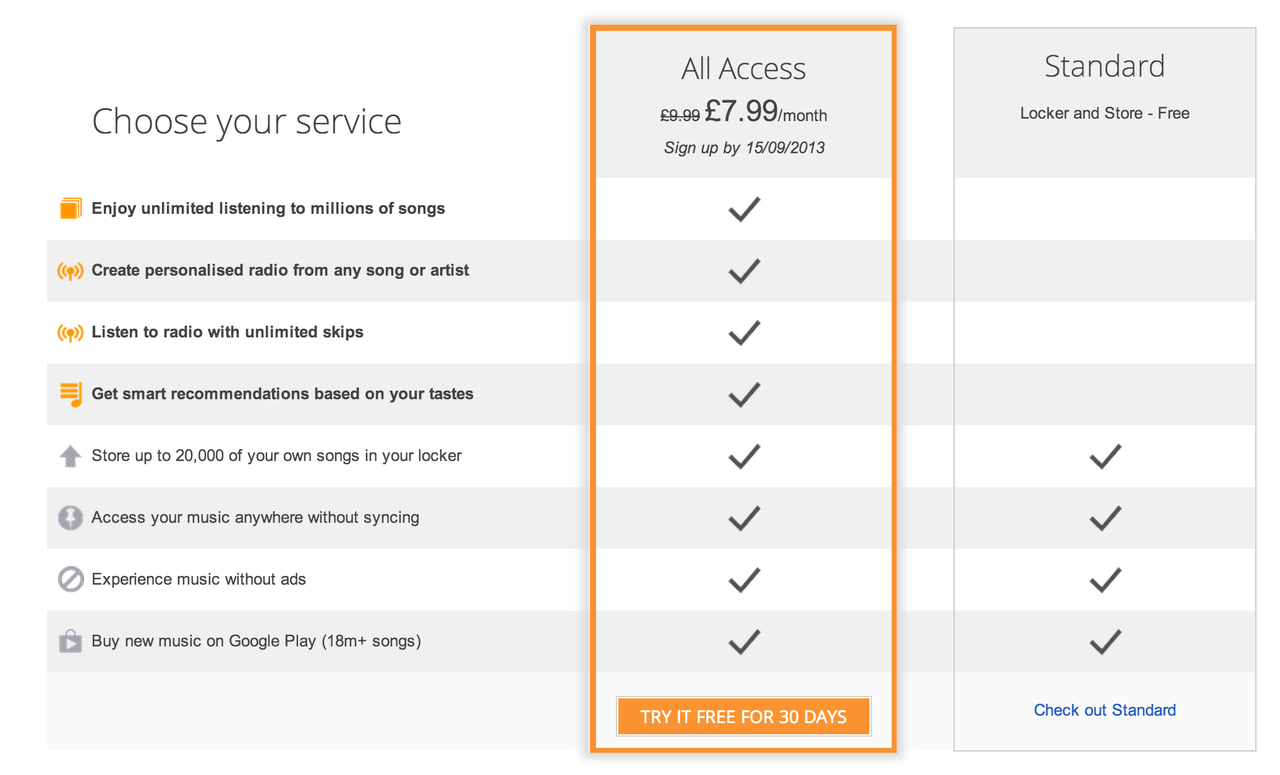Click Access your music anywhere feature text

coord(255,518)
